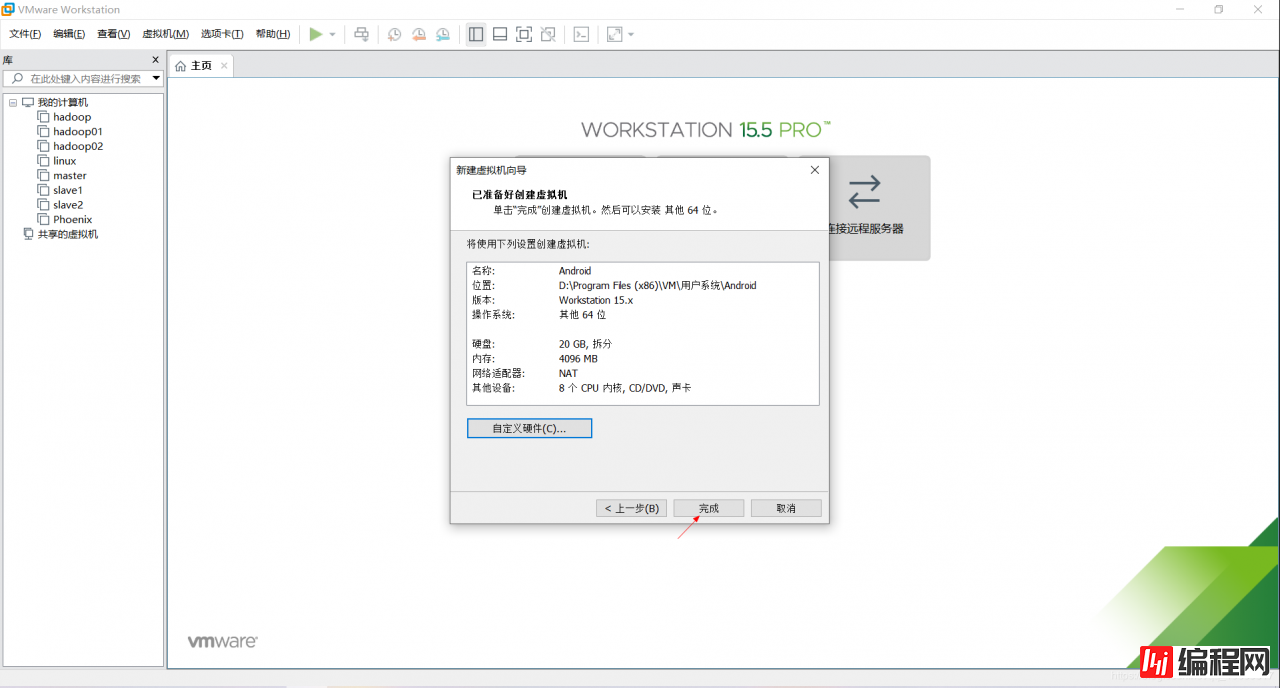
Task: Open the Snapshot Manager icon
Action: point(443,34)
